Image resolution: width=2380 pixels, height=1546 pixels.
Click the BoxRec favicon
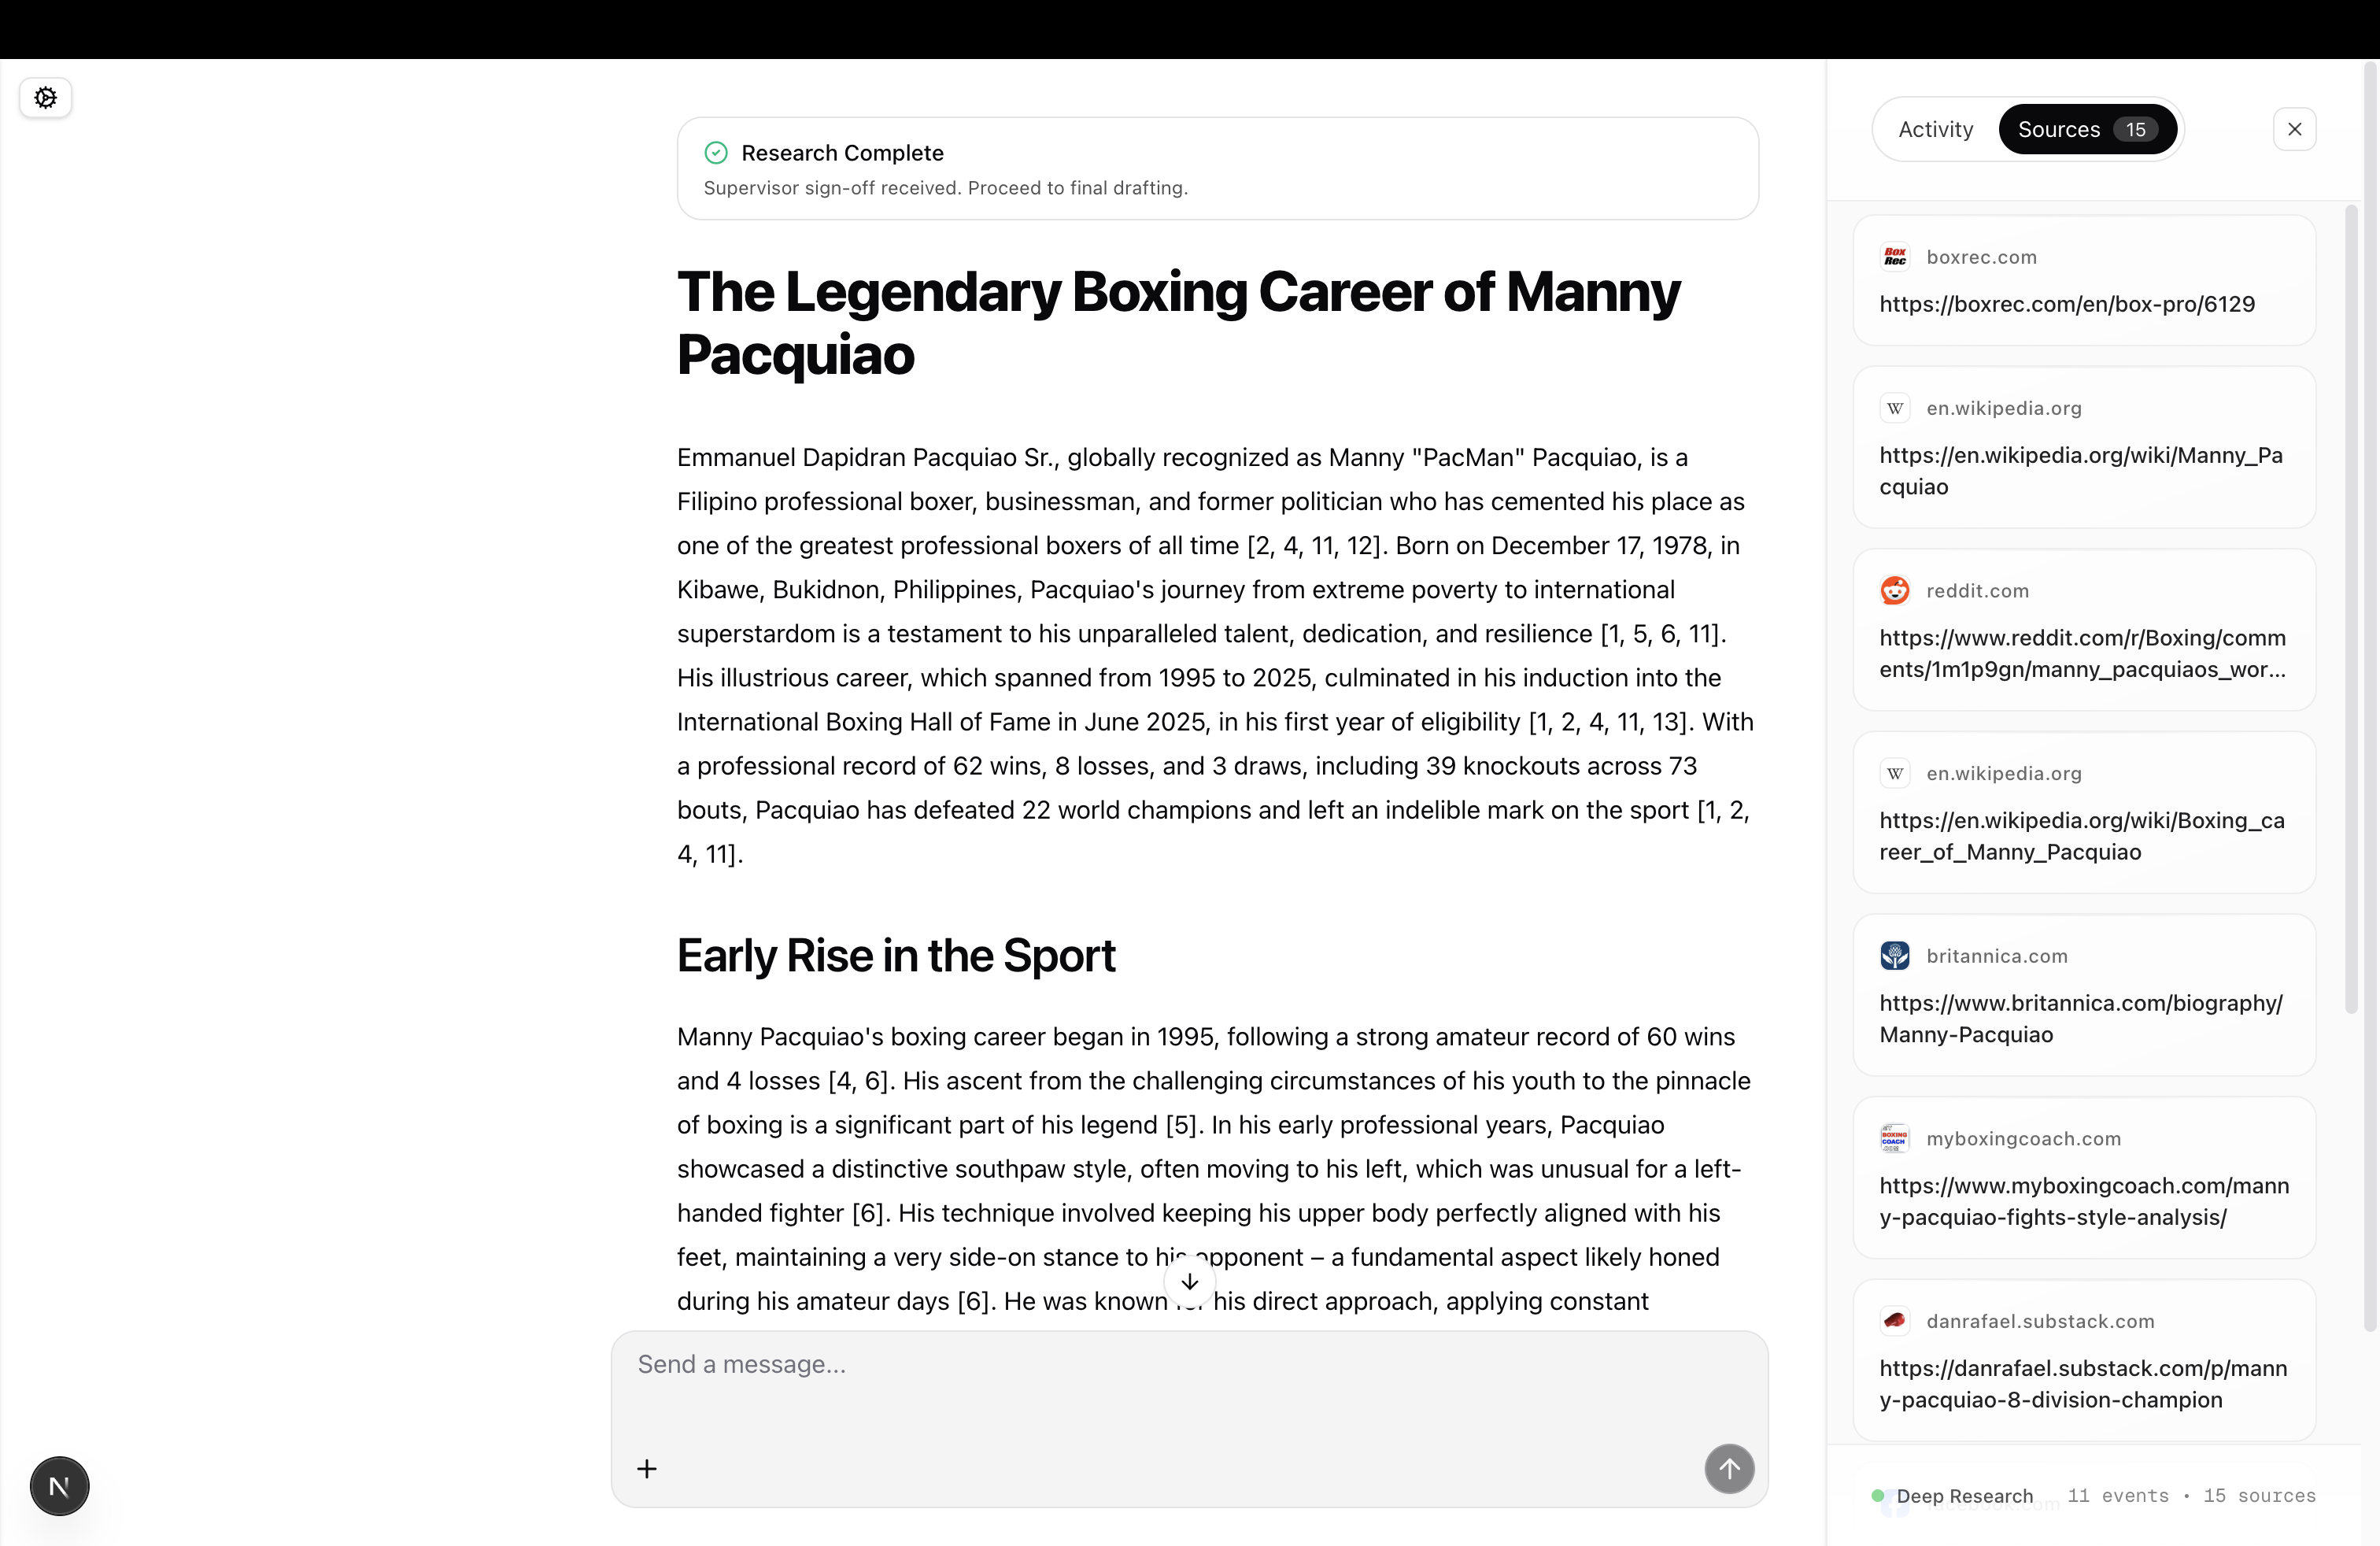tap(1894, 257)
